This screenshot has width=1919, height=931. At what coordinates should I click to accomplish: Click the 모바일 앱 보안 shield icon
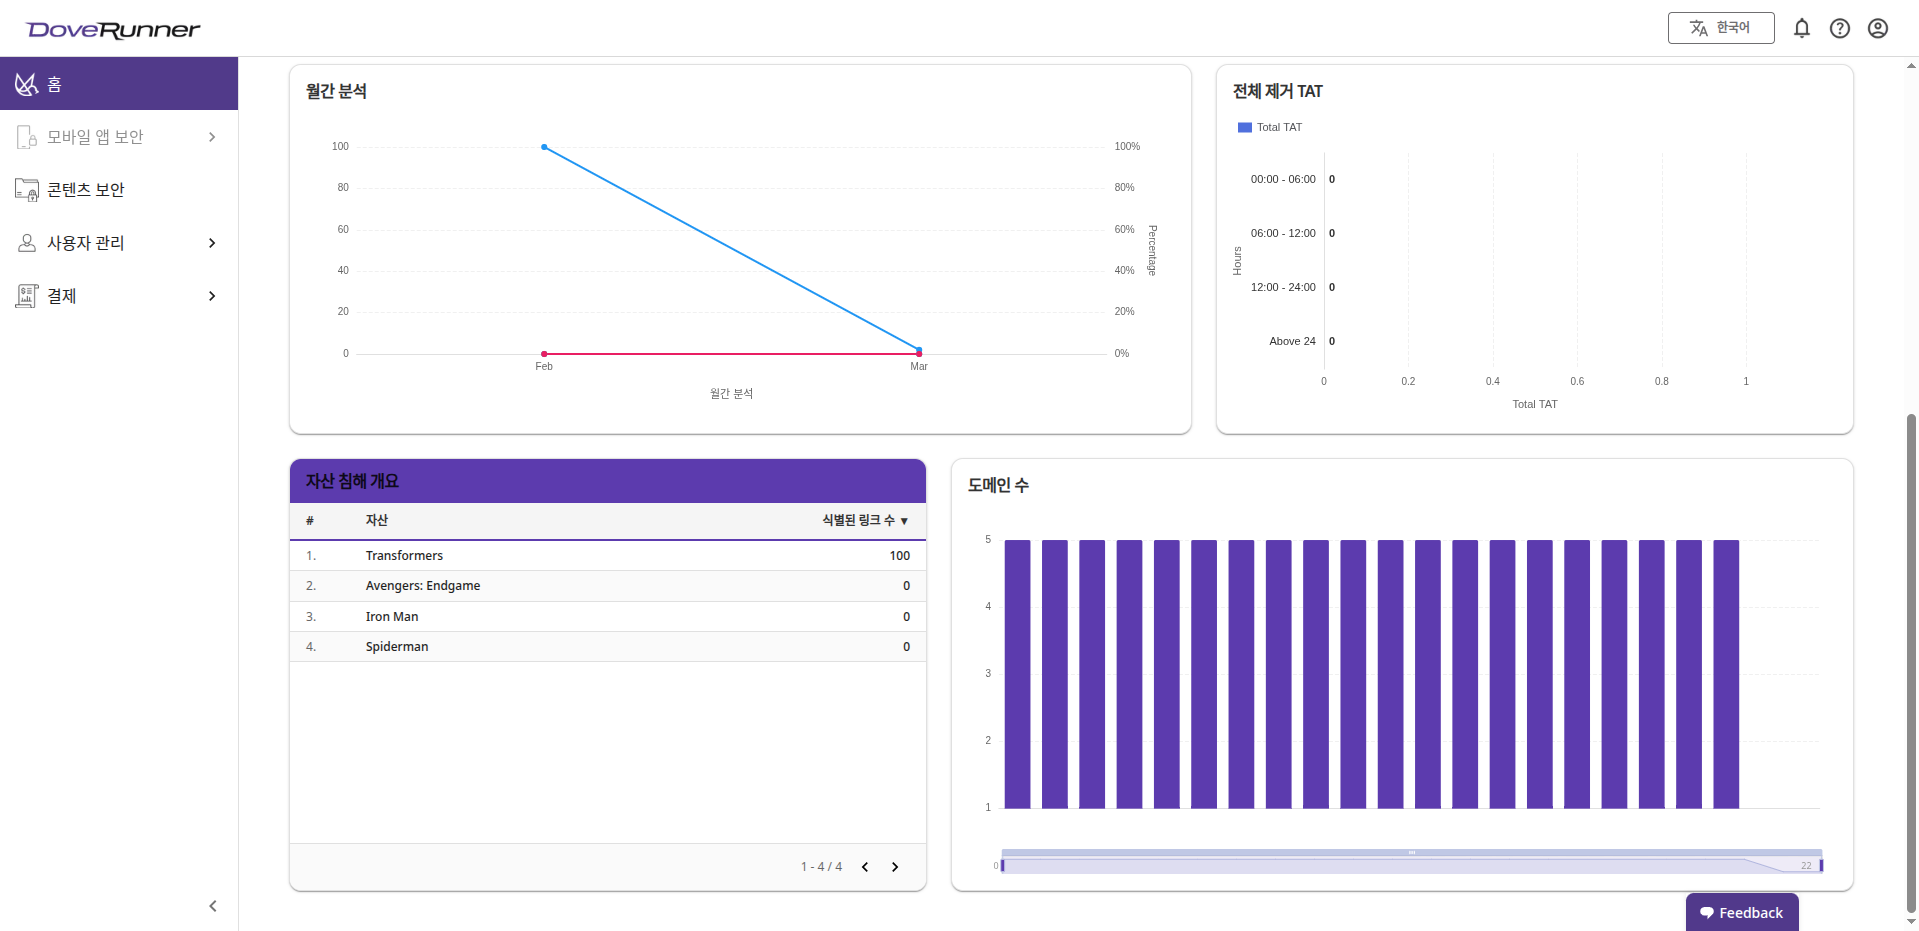26,136
